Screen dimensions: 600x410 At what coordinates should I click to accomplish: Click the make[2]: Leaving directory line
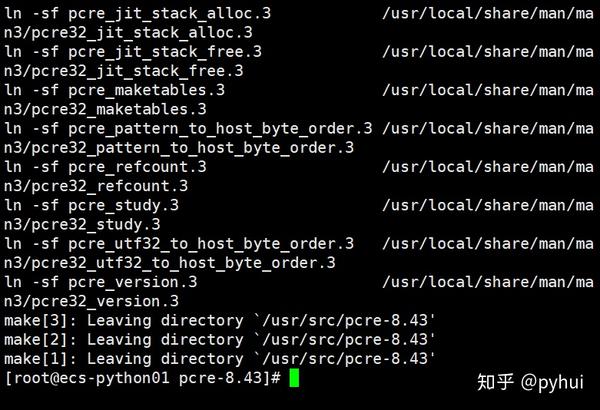click(220, 340)
